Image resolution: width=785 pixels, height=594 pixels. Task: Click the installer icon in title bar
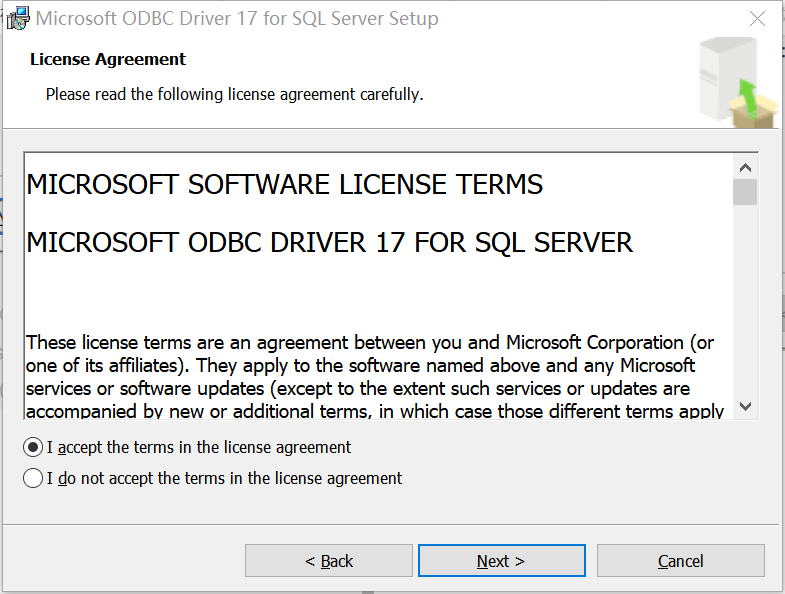(x=18, y=19)
